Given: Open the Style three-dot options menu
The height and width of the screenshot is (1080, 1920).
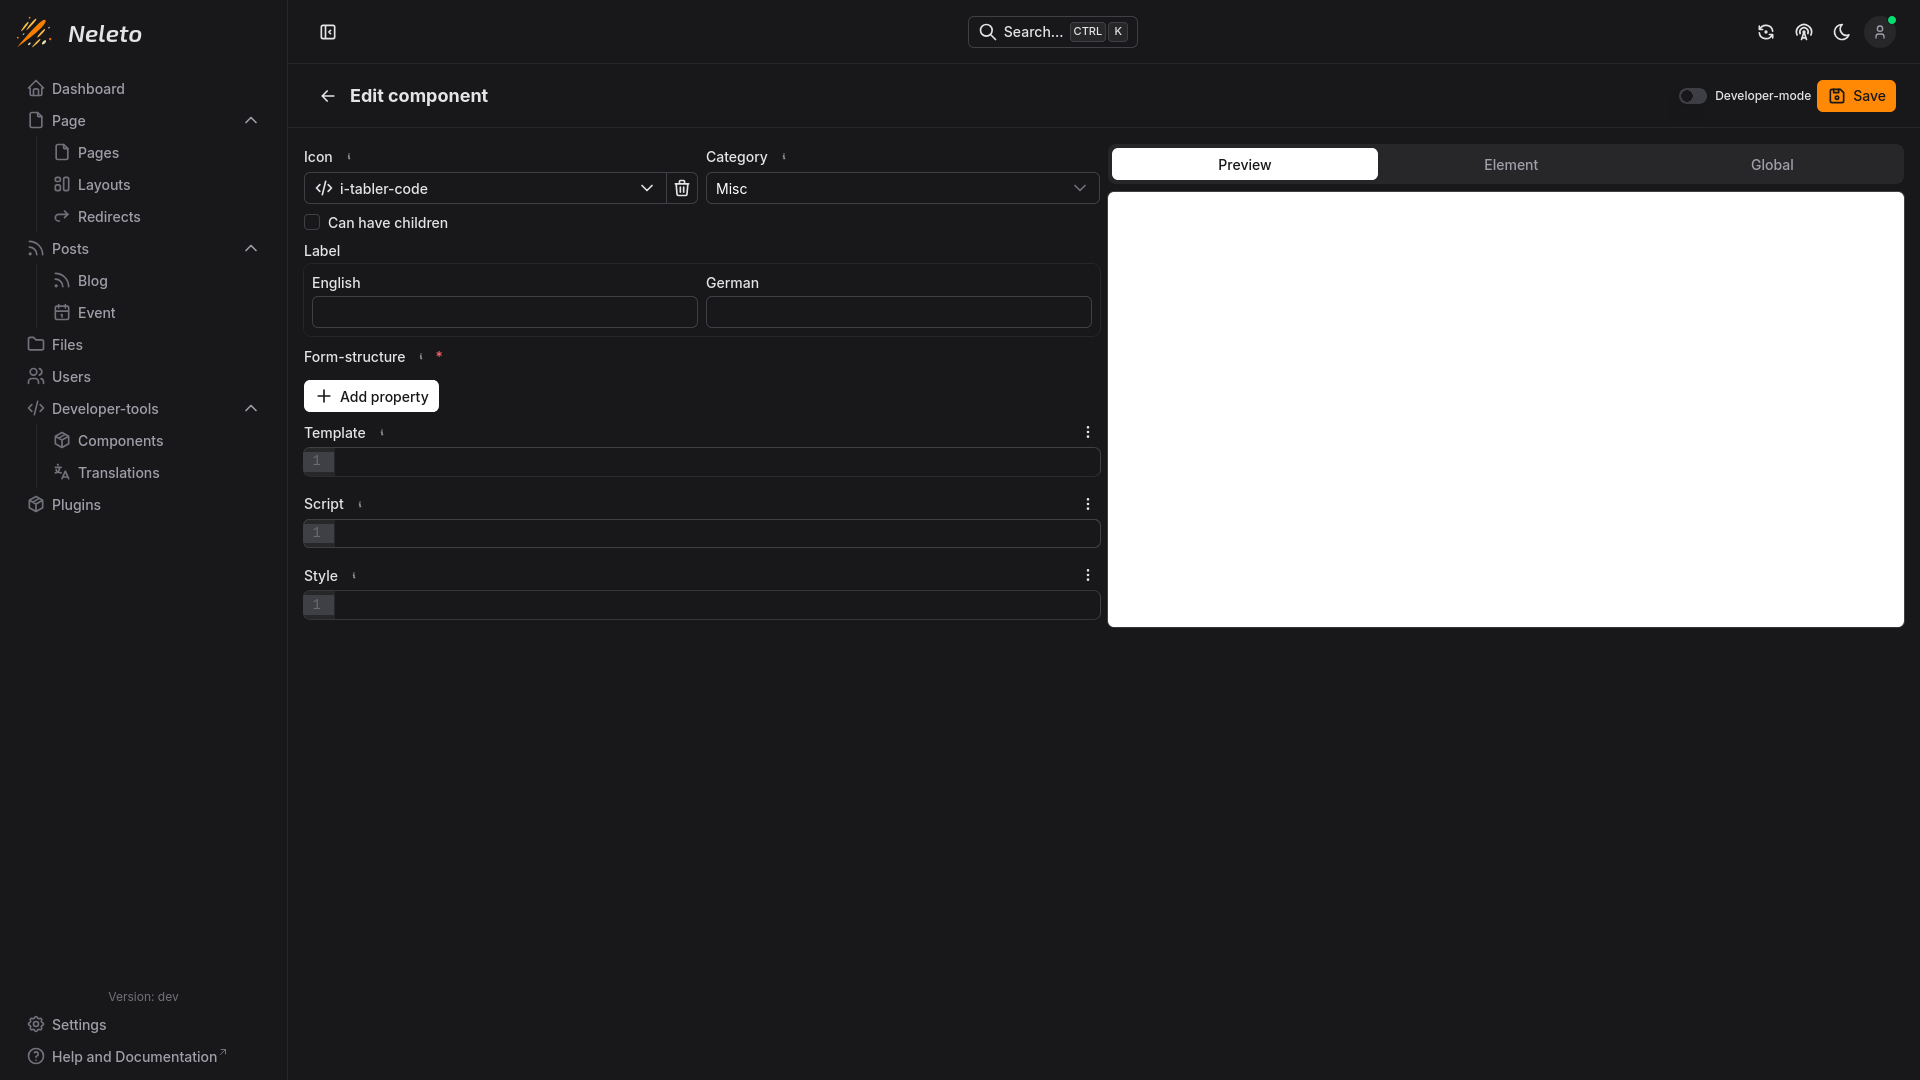Looking at the screenshot, I should [x=1088, y=576].
